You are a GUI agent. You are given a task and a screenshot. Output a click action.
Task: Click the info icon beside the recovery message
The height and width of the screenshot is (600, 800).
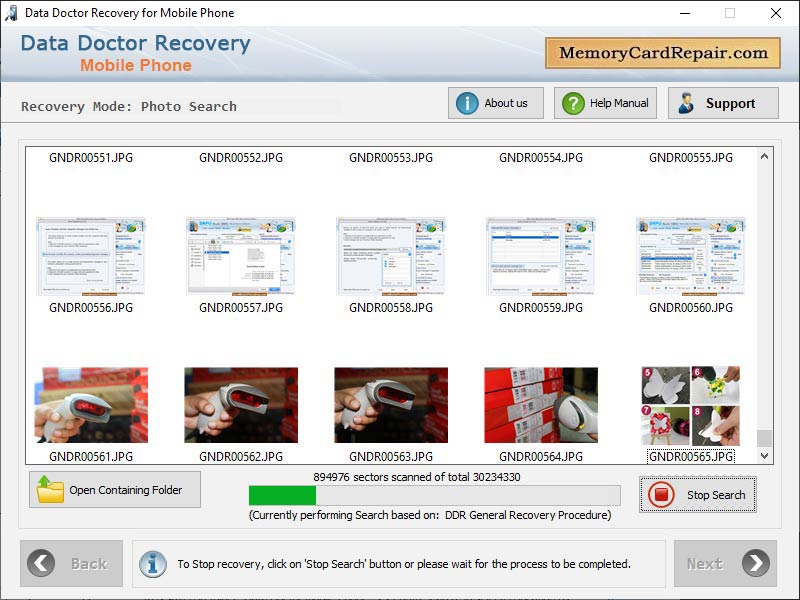click(x=152, y=563)
